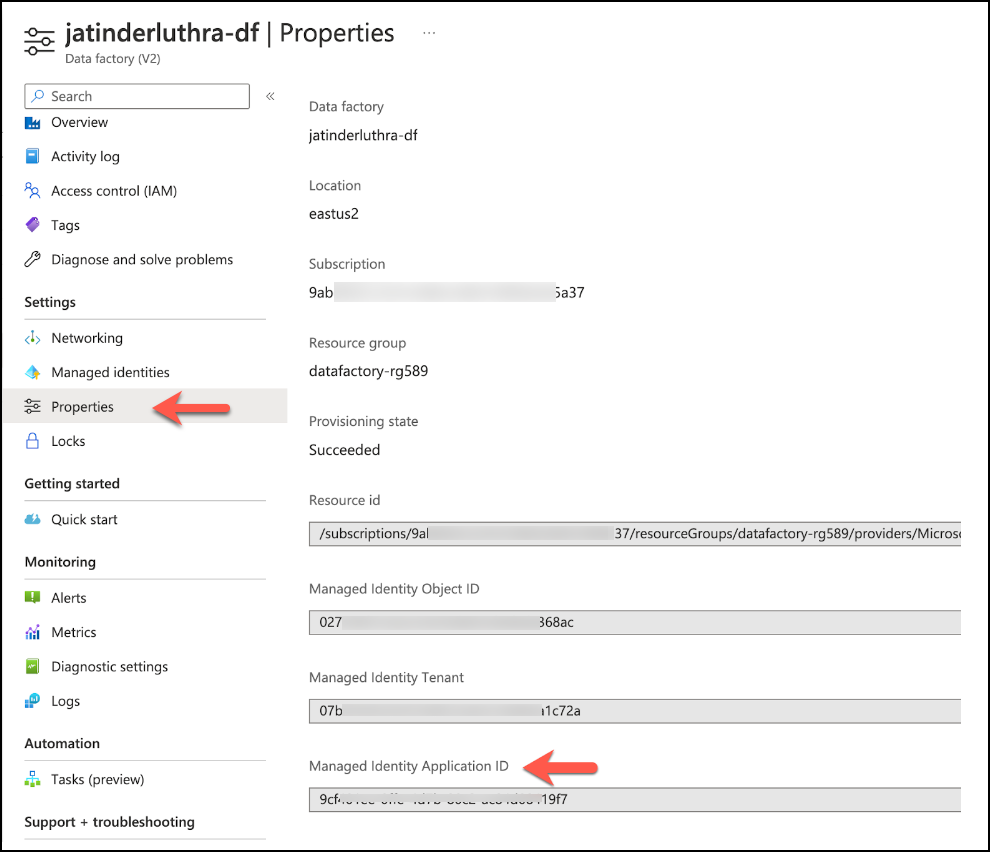This screenshot has height=852, width=990.
Task: Click the purple Tags icon
Action: pyautogui.click(x=33, y=226)
